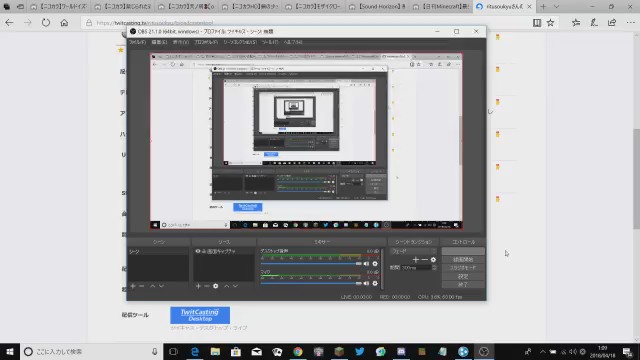The width and height of the screenshot is (640, 360).
Task: Move source up in Sources panel
Action: click(x=227, y=286)
